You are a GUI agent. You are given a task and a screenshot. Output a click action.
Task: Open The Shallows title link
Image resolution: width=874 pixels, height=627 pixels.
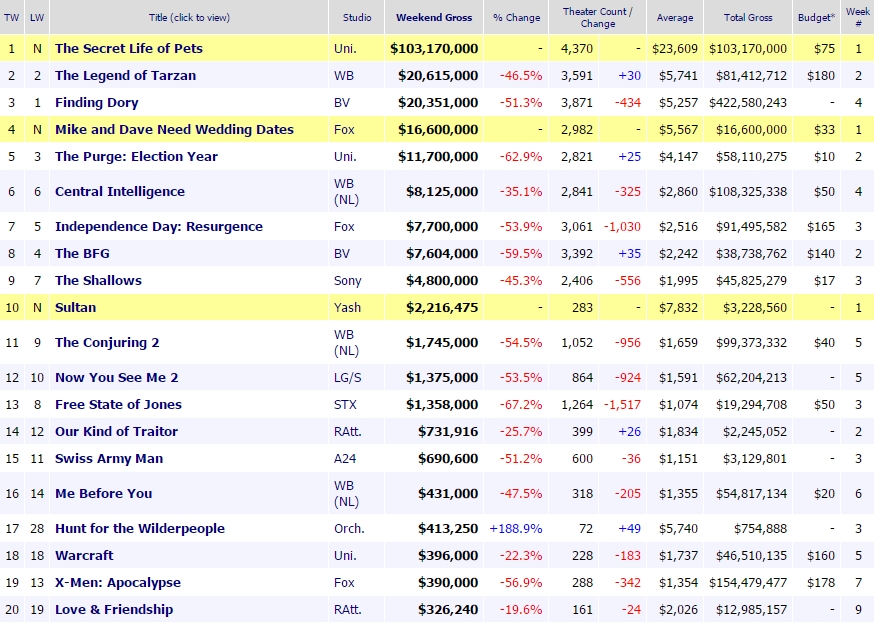coord(98,280)
